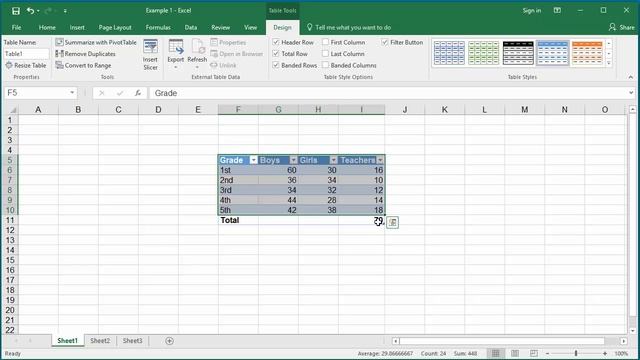This screenshot has height=360, width=640.
Task: Enable the Banded Columns checkbox
Action: click(x=325, y=65)
